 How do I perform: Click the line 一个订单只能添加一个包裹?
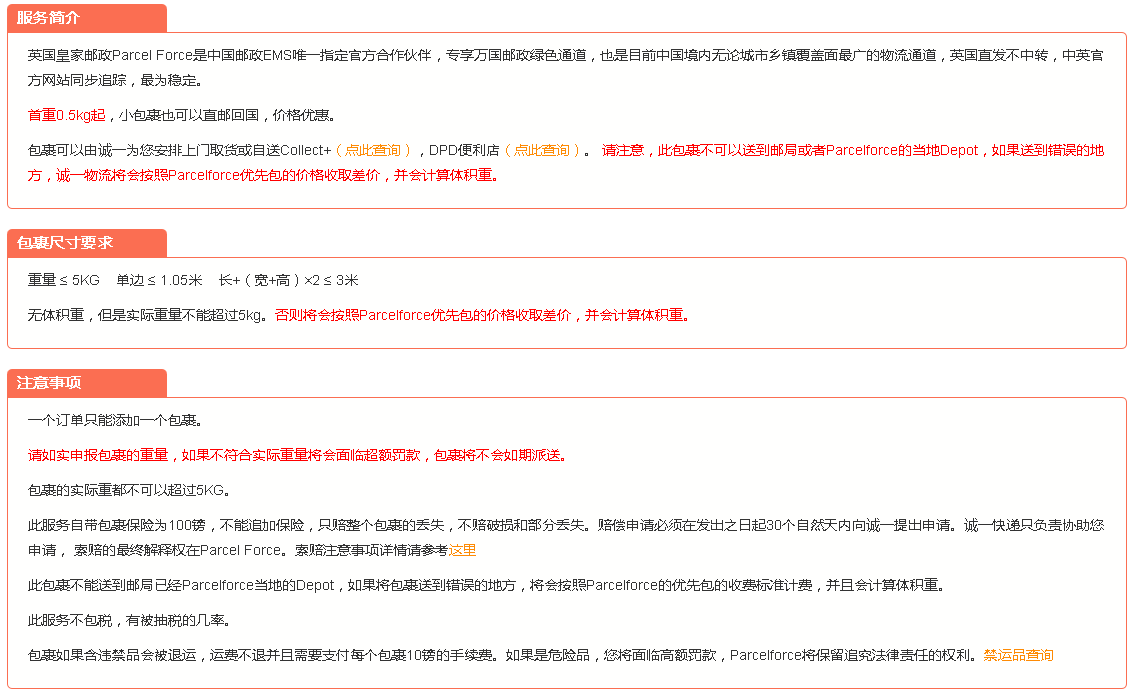pos(114,421)
